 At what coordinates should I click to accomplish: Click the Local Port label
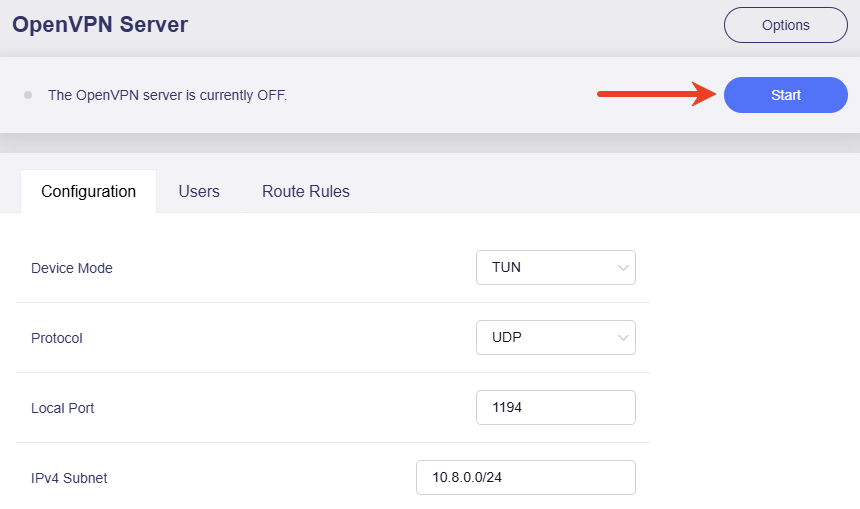point(63,408)
